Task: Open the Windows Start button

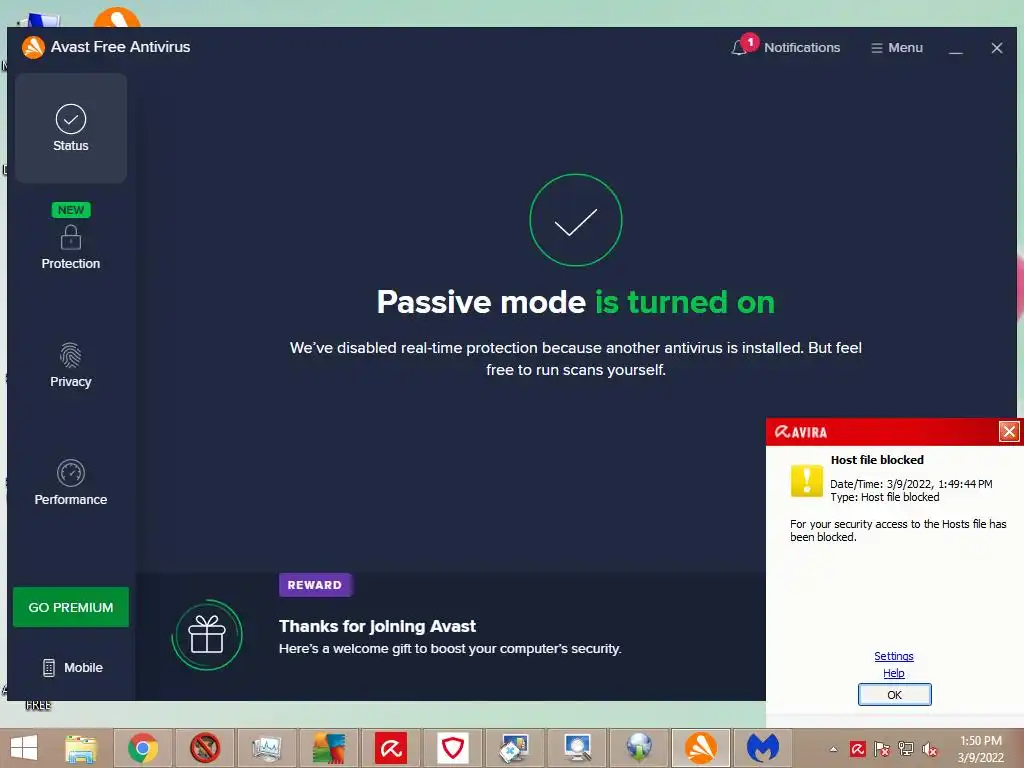Action: (24, 748)
